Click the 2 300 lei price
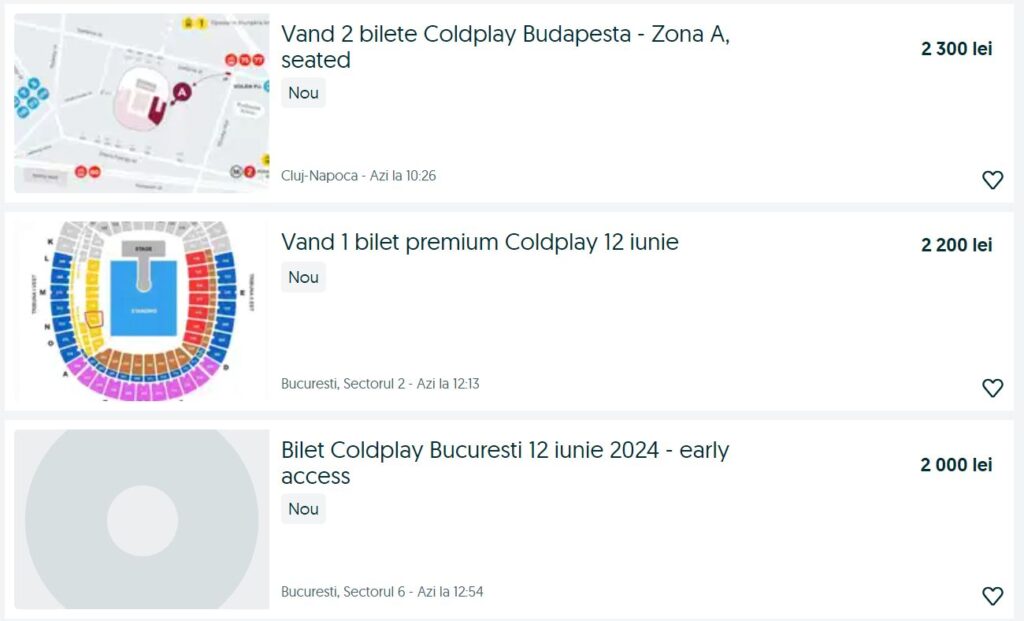 [956, 49]
